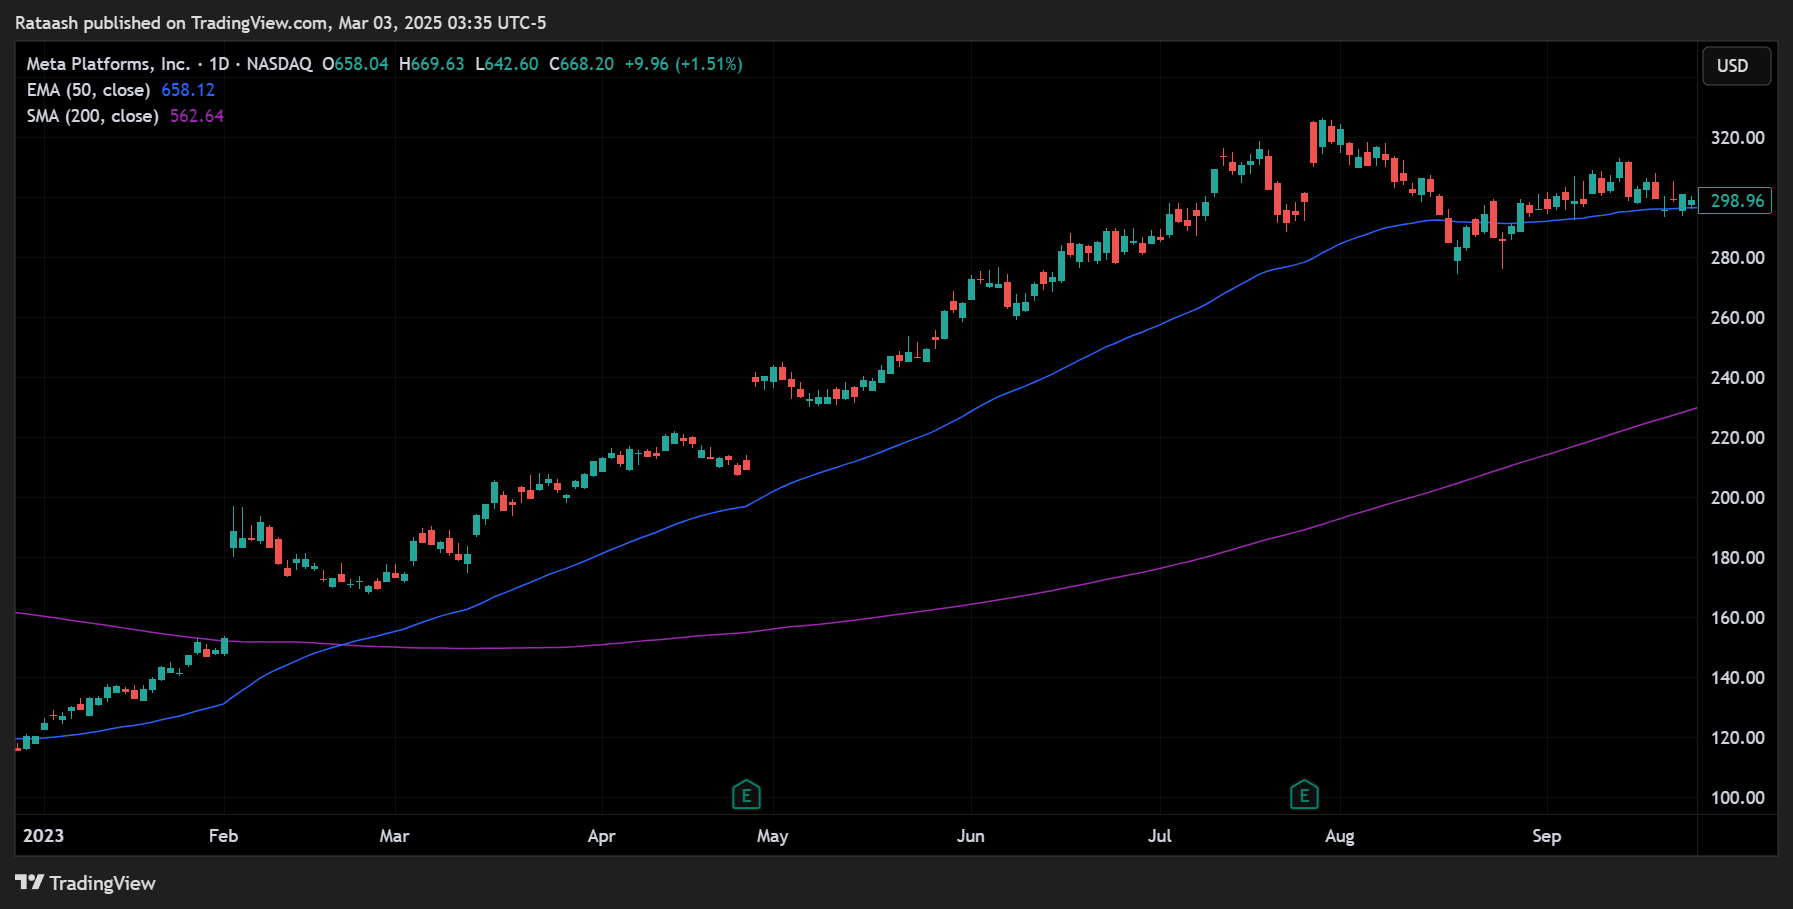Click the April earnings E marker

point(746,795)
